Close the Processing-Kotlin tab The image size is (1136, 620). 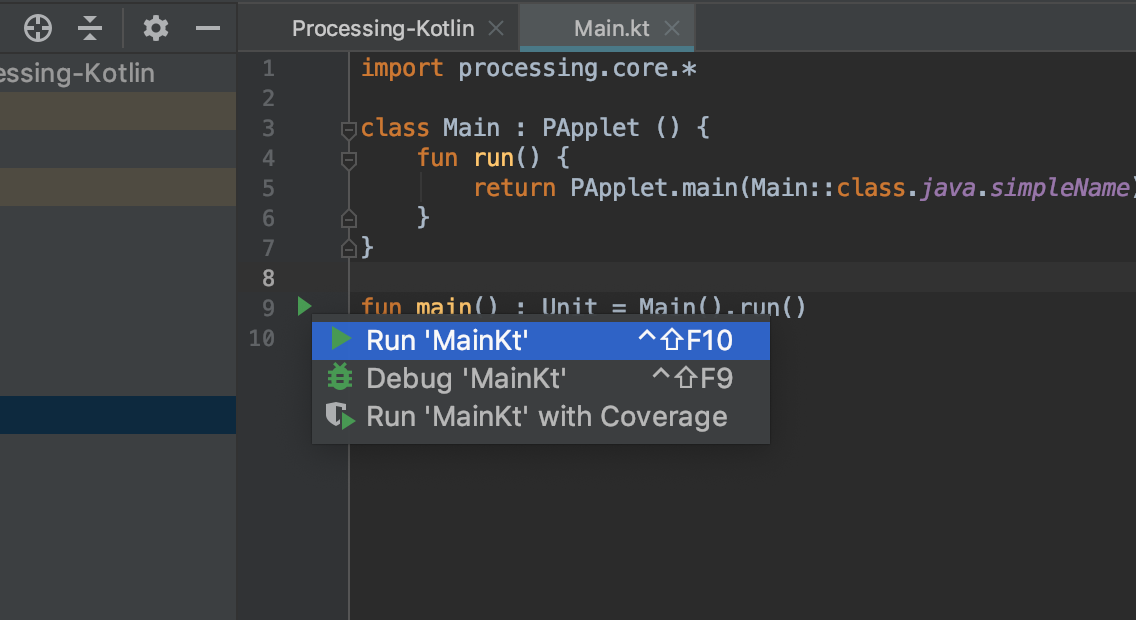click(x=496, y=28)
